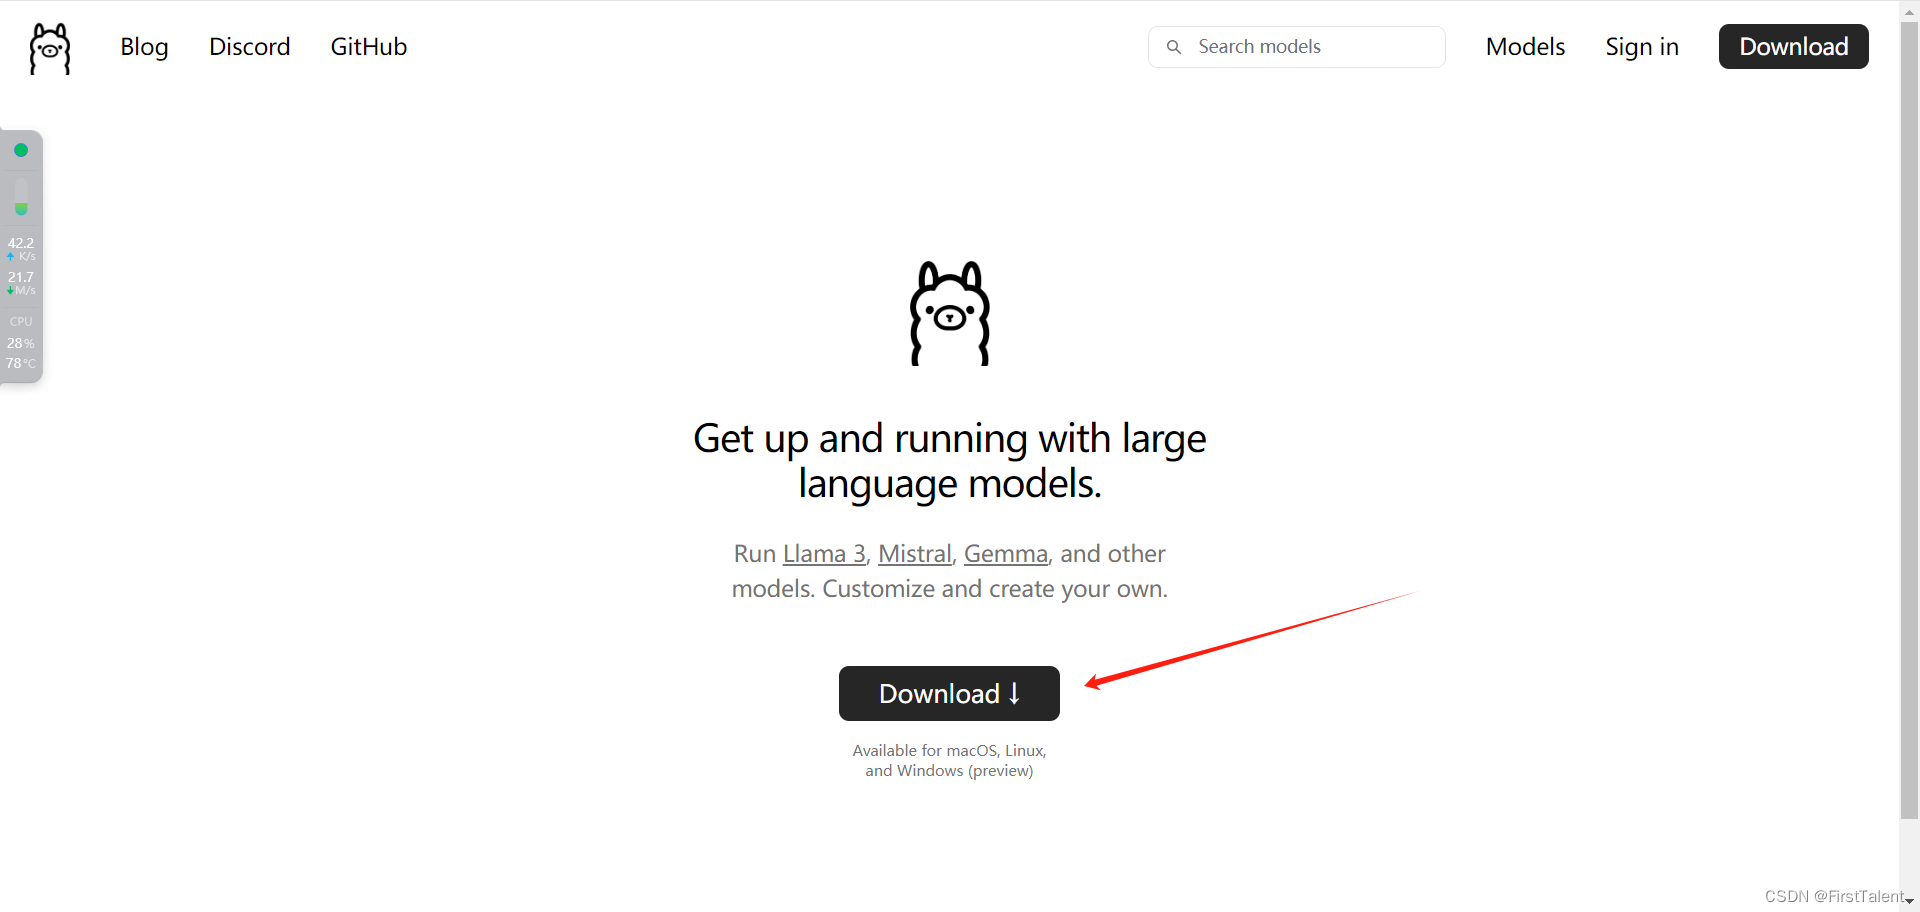The width and height of the screenshot is (1920, 912).
Task: Open the Llama 3 link
Action: pyautogui.click(x=824, y=554)
